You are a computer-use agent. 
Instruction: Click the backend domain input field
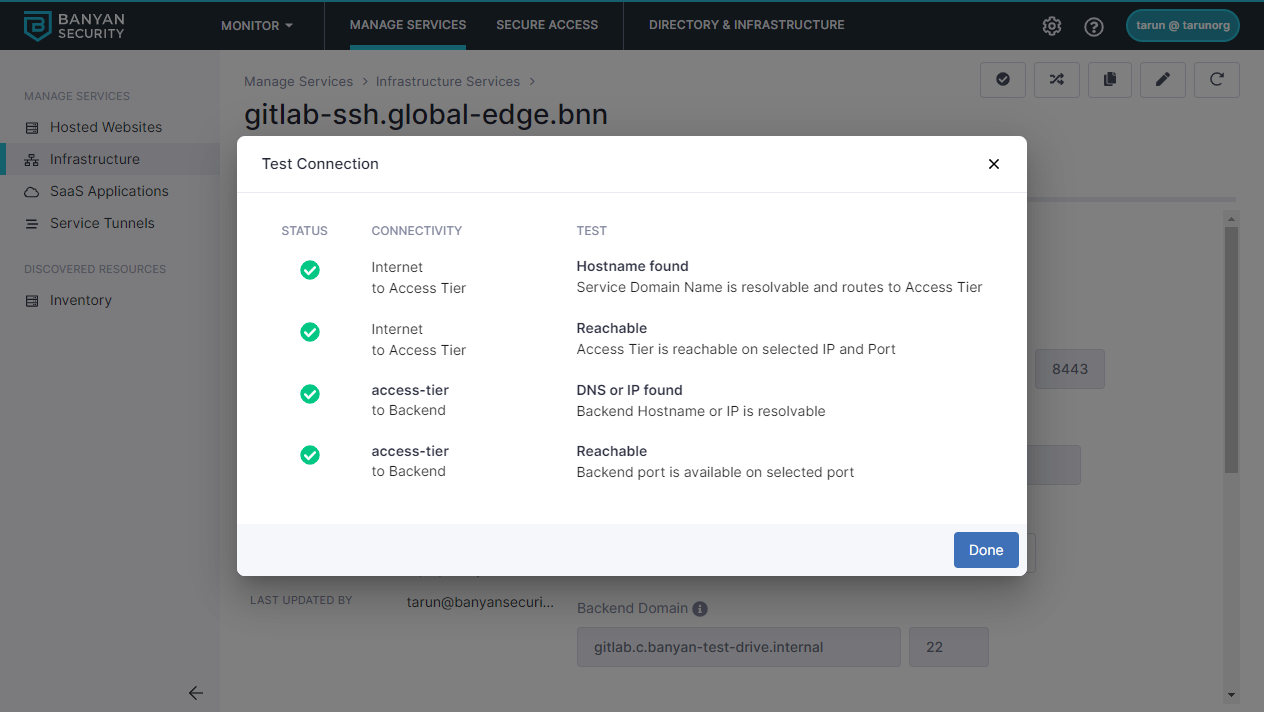pyautogui.click(x=738, y=647)
